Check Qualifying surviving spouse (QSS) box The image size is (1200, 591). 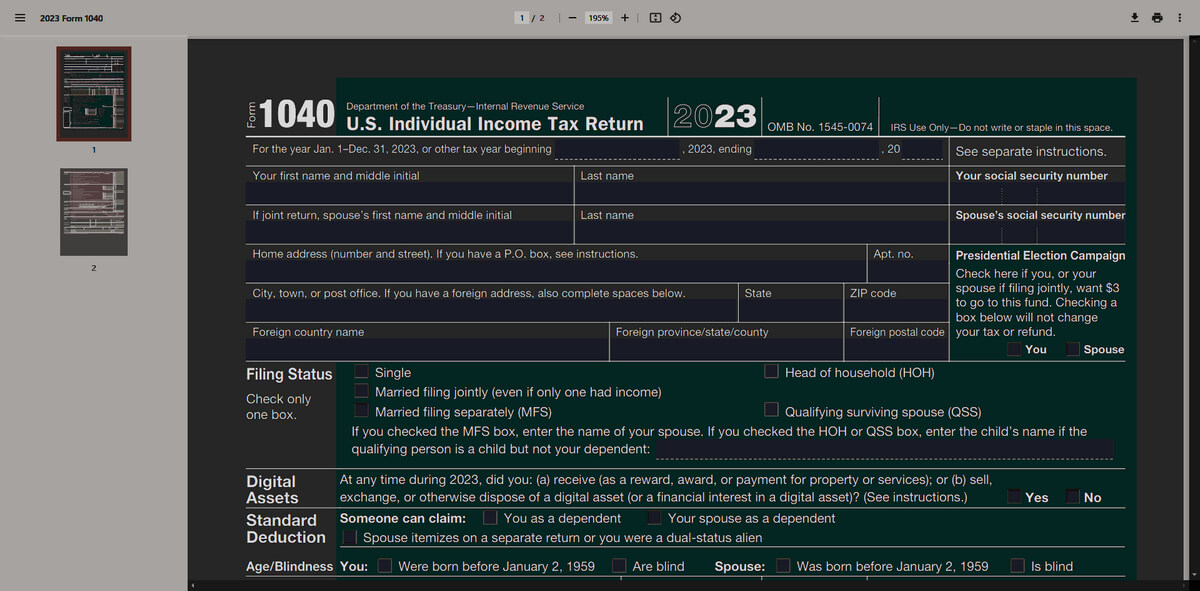click(771, 410)
